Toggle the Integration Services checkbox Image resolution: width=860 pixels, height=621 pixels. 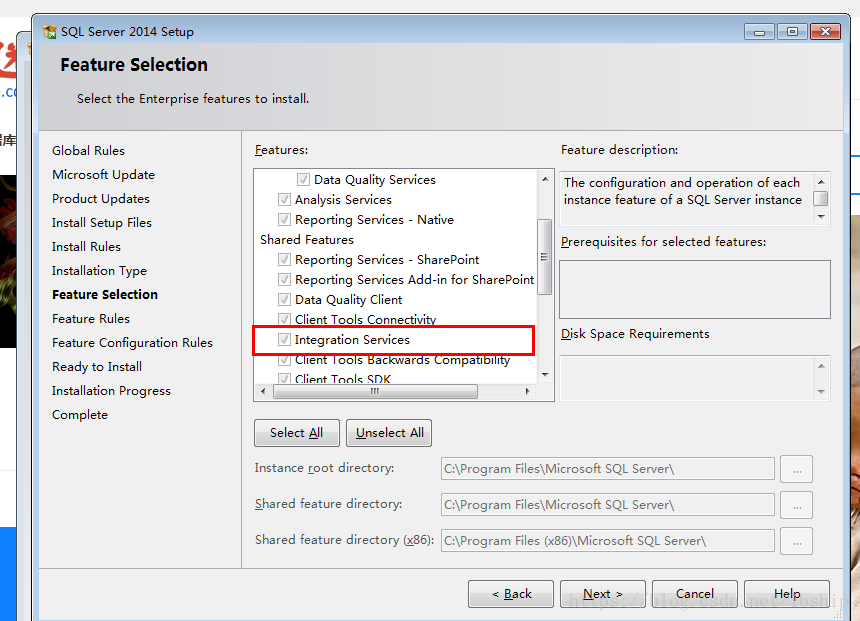pos(284,340)
